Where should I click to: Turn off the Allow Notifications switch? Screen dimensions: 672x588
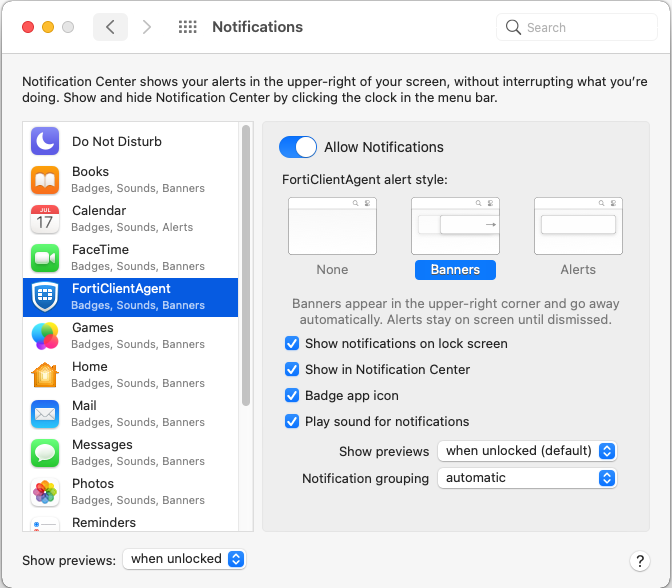298,147
